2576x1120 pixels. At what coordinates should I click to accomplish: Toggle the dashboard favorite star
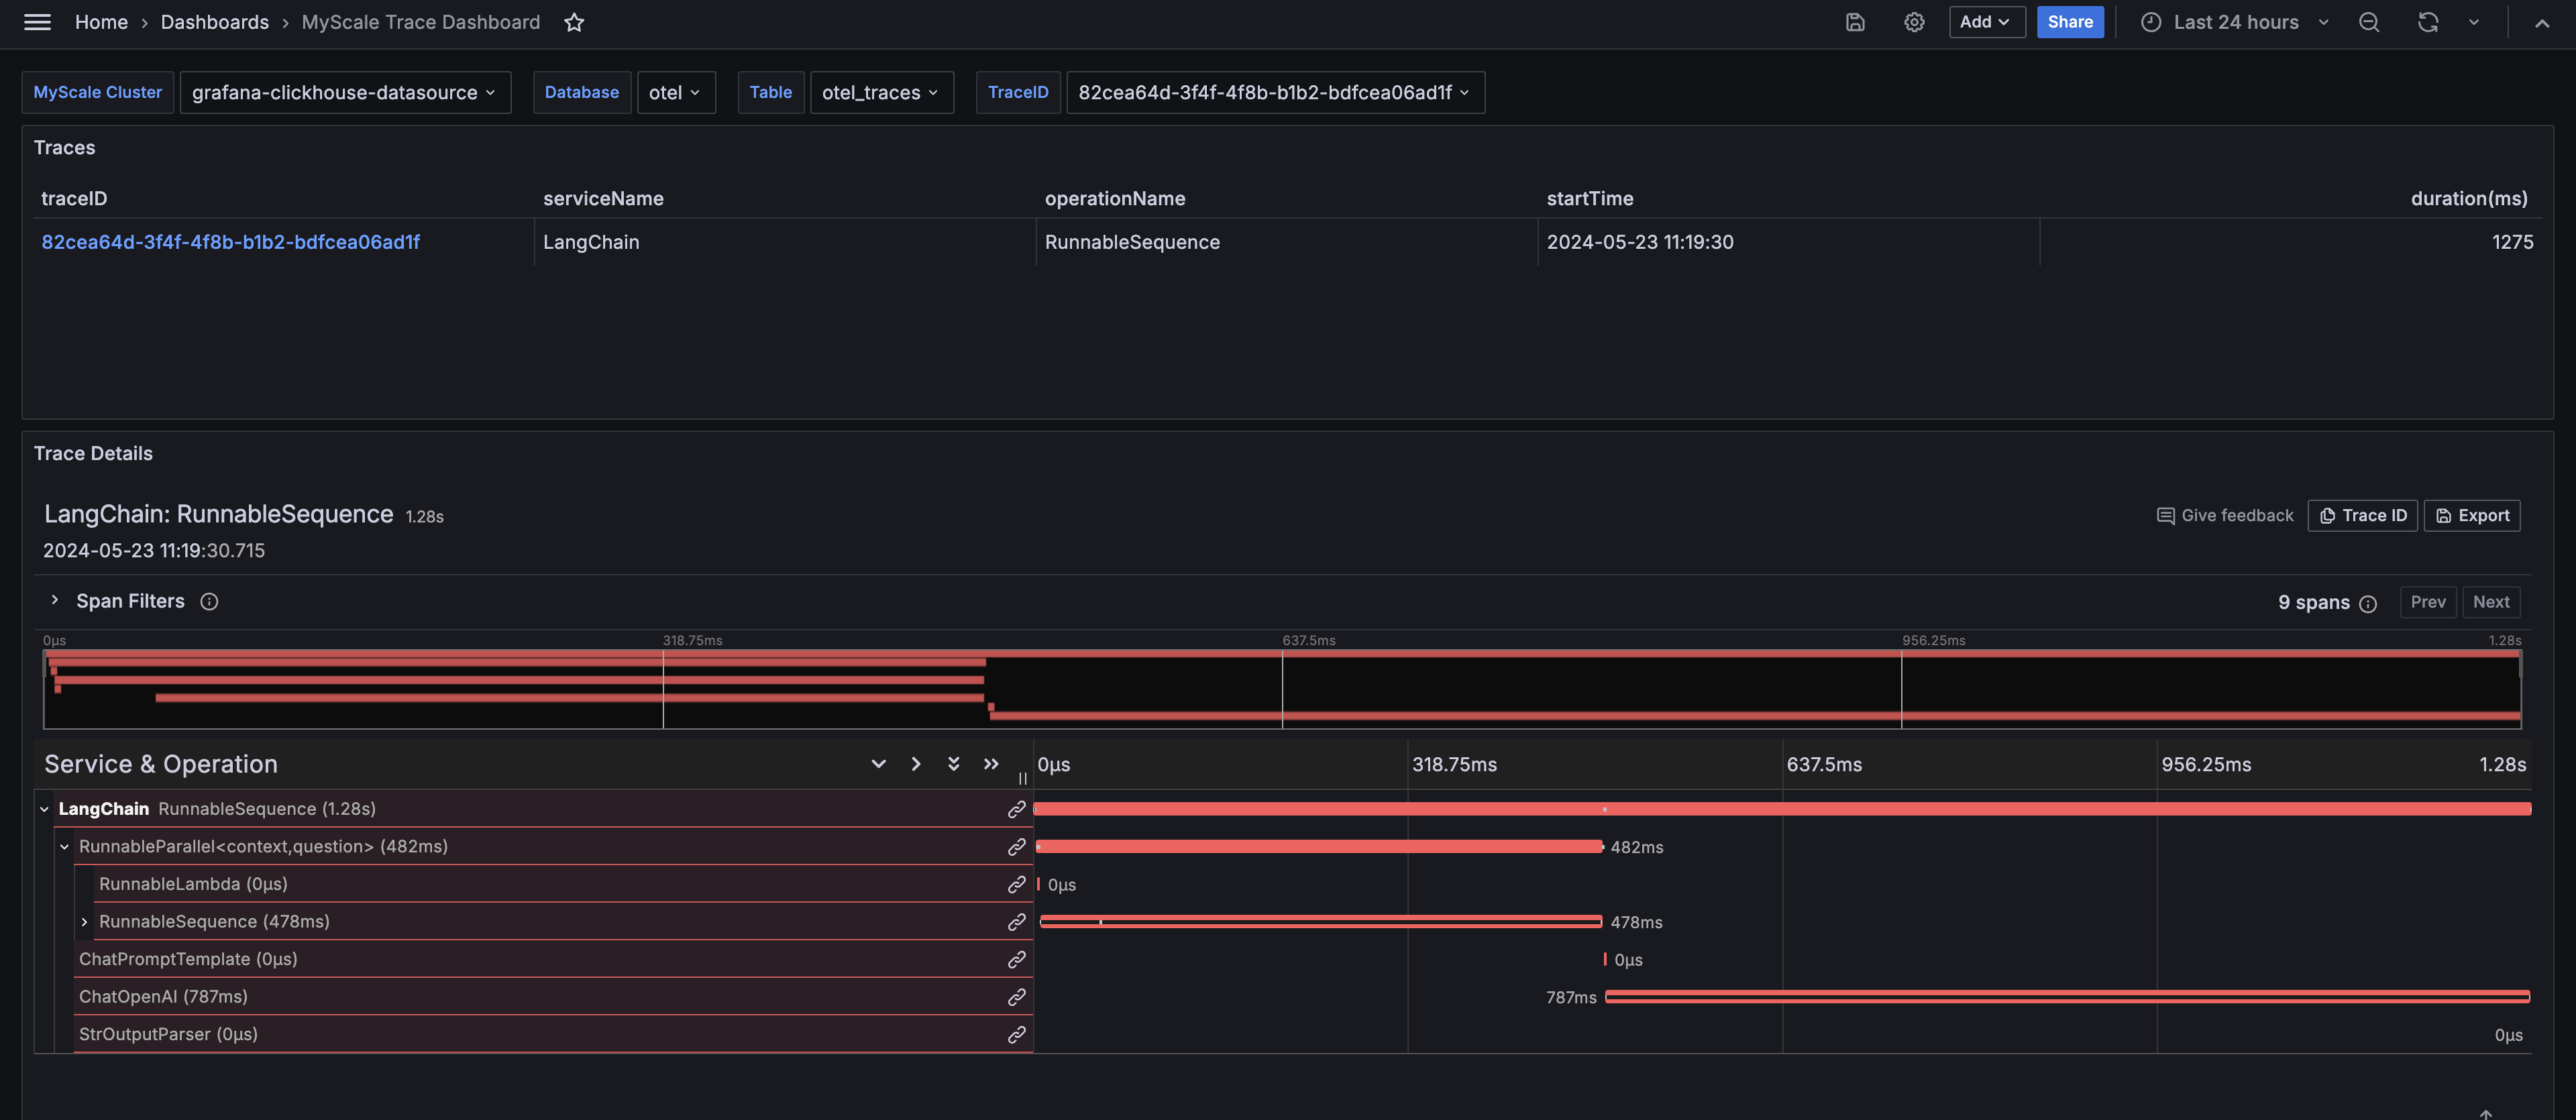pyautogui.click(x=574, y=21)
